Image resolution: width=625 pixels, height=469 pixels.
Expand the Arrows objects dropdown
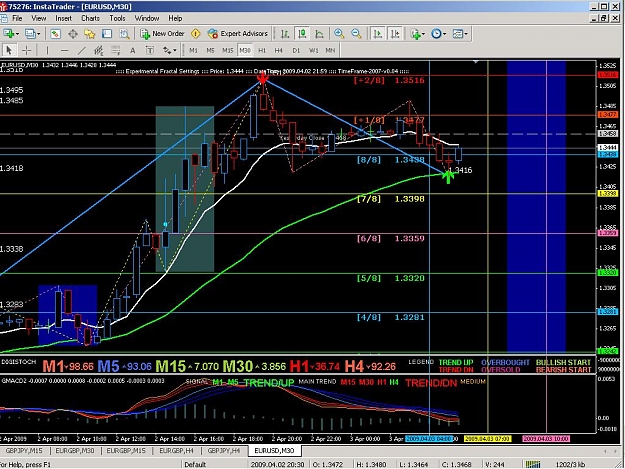[x=169, y=51]
